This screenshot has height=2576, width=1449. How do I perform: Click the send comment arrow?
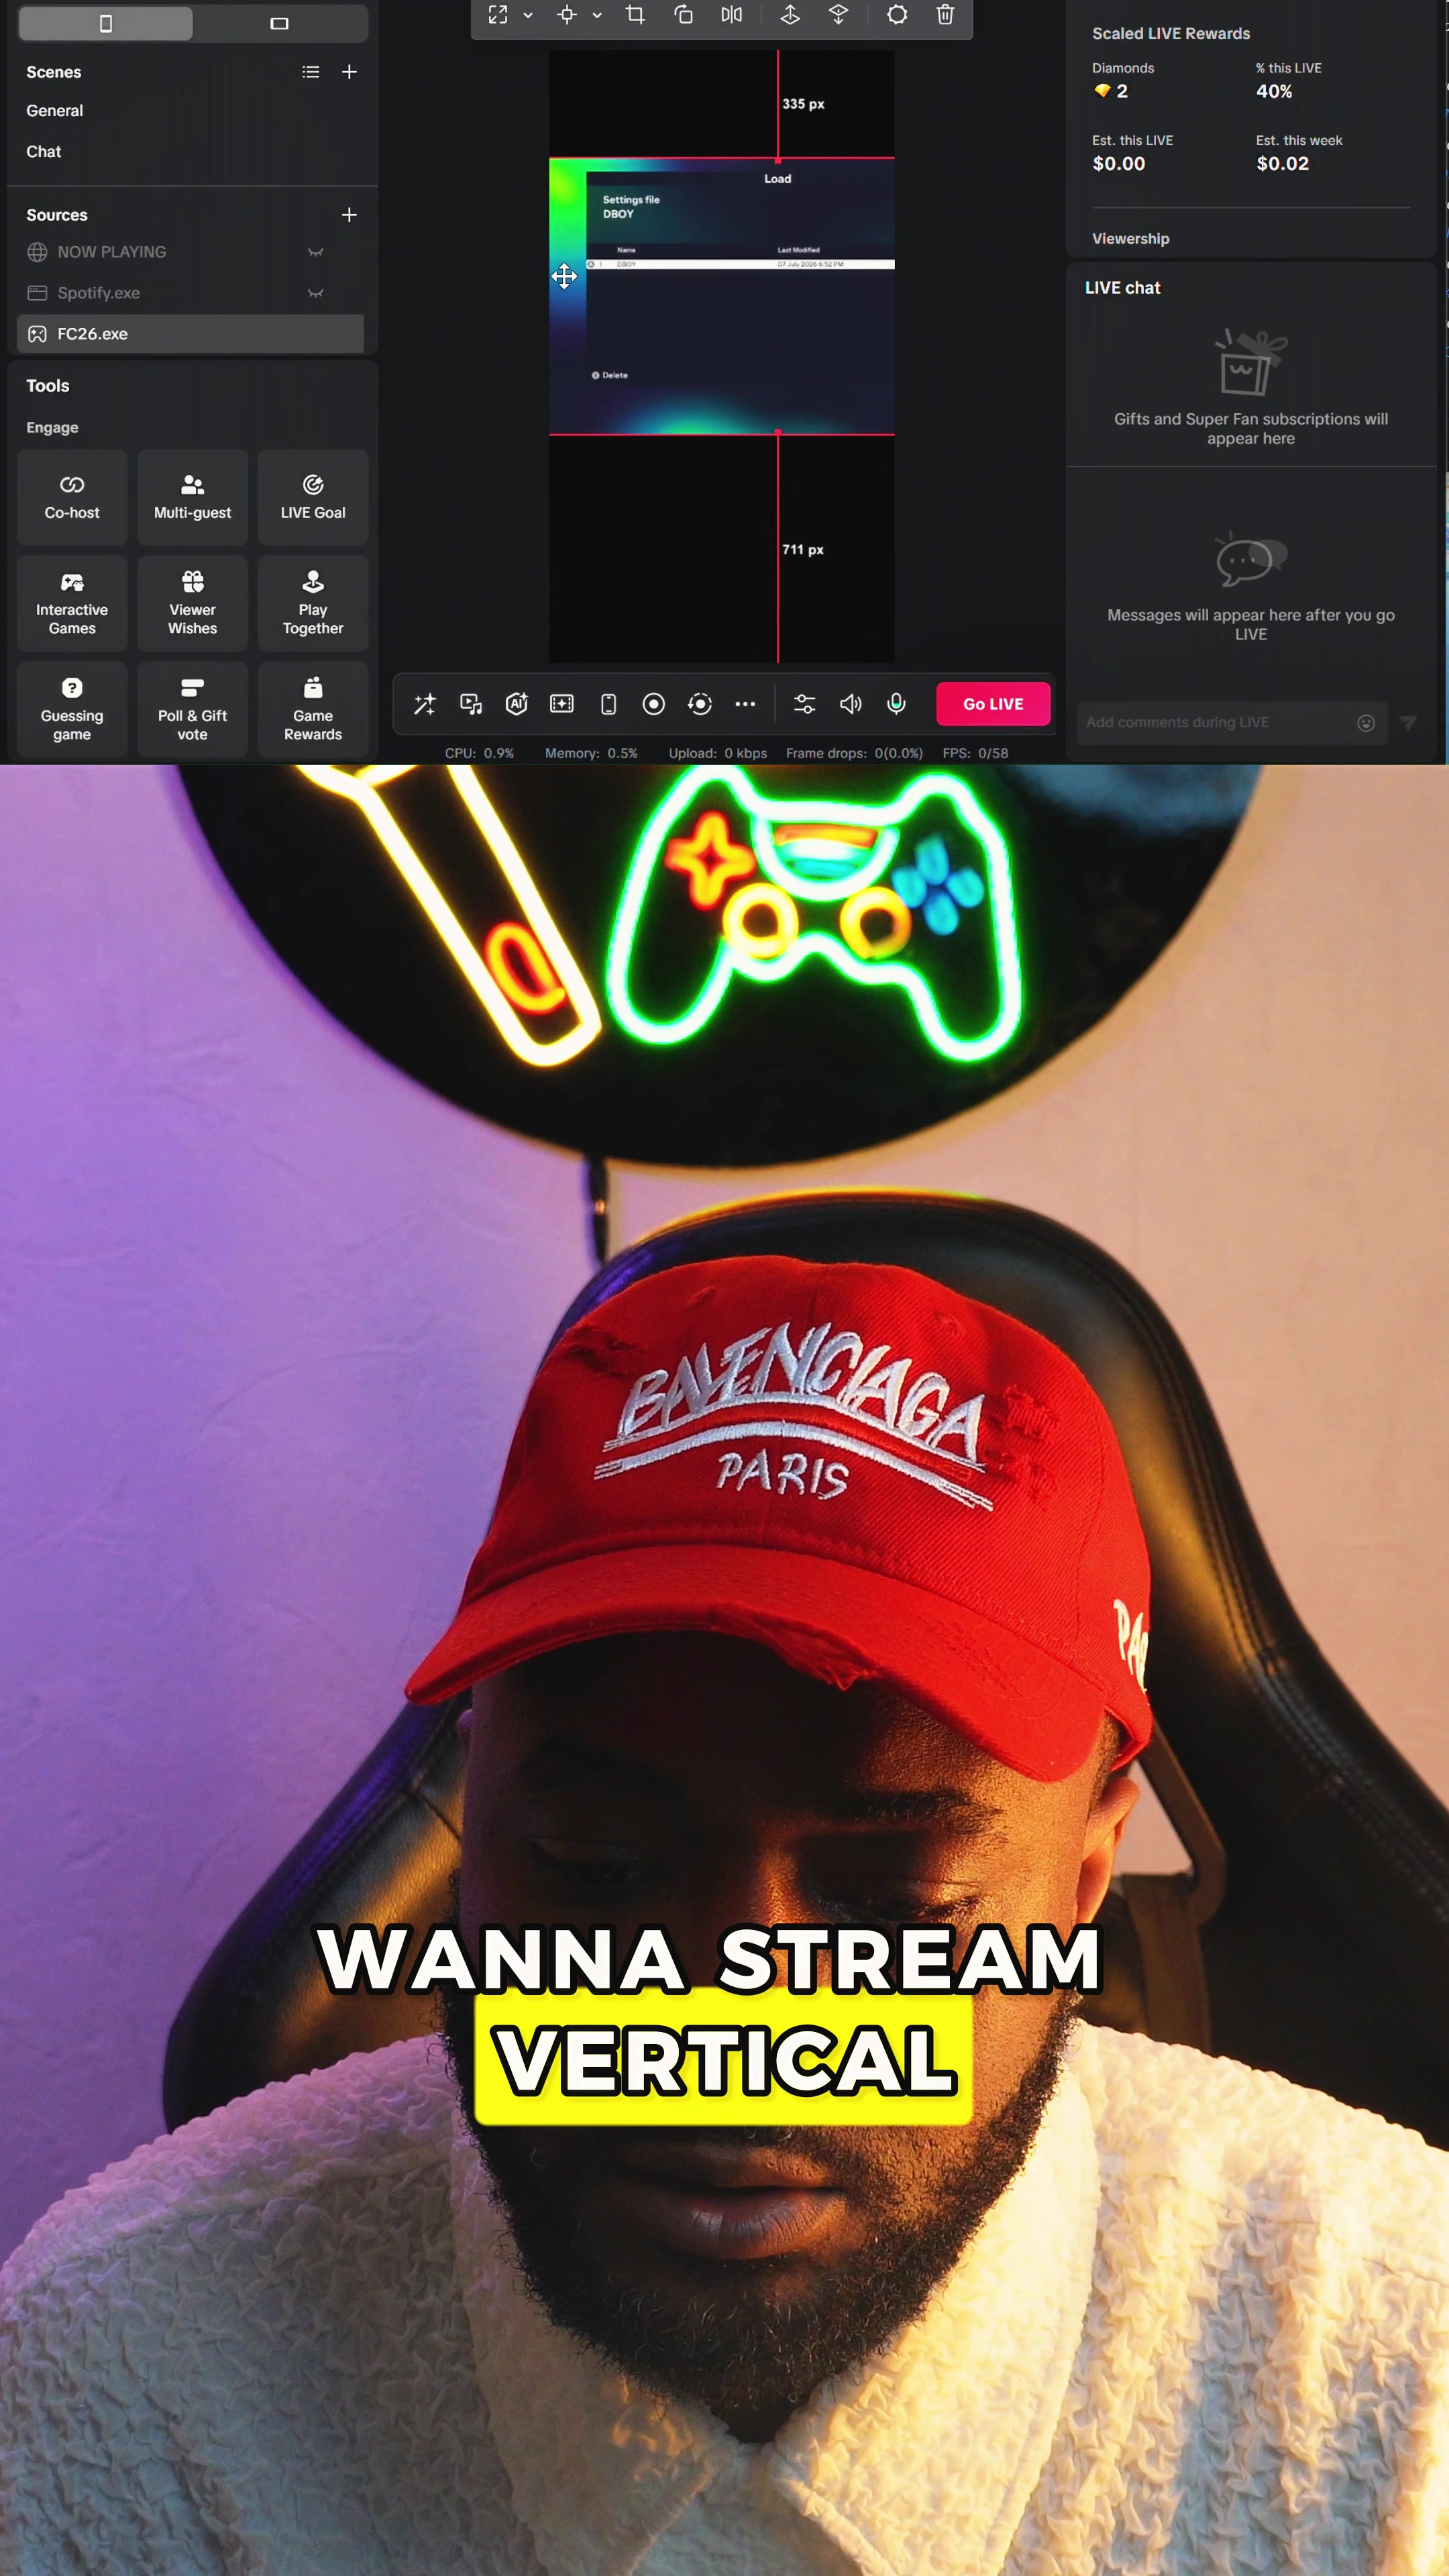coord(1408,723)
